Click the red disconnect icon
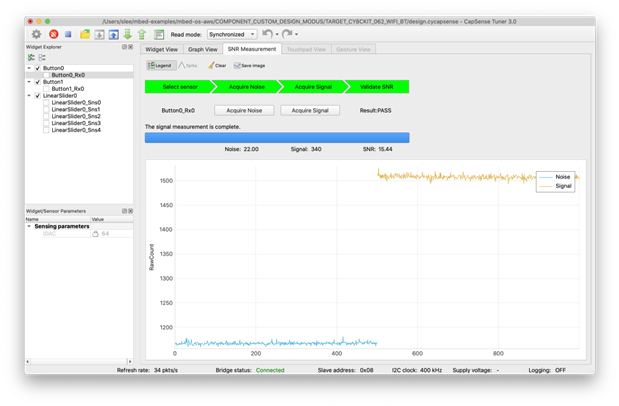 [x=54, y=34]
